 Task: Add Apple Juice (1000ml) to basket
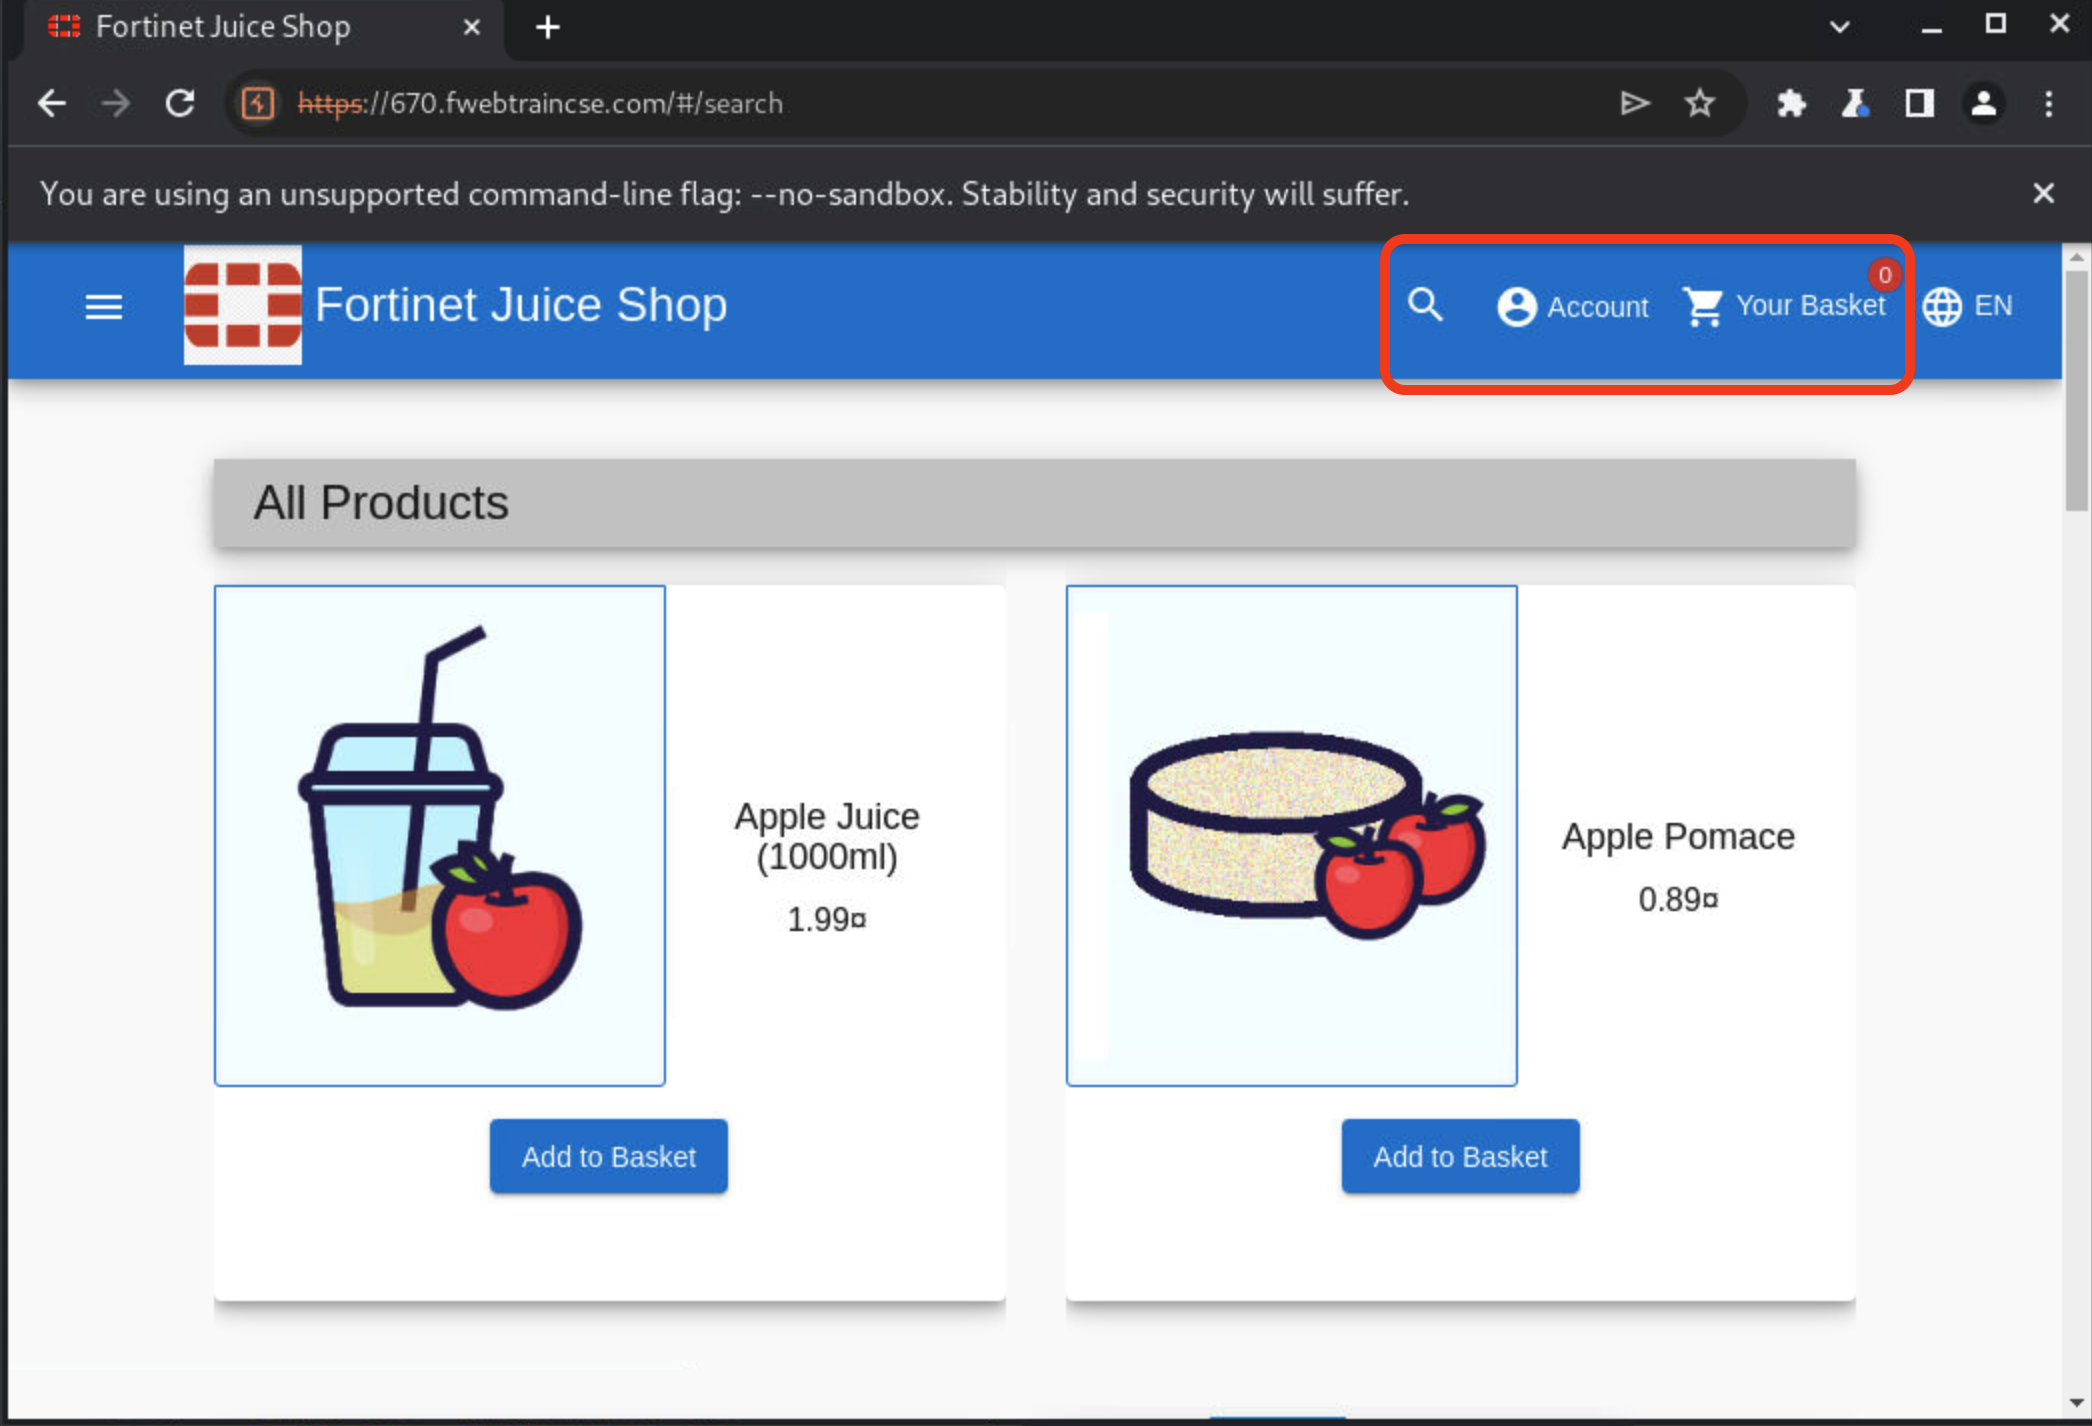click(609, 1156)
